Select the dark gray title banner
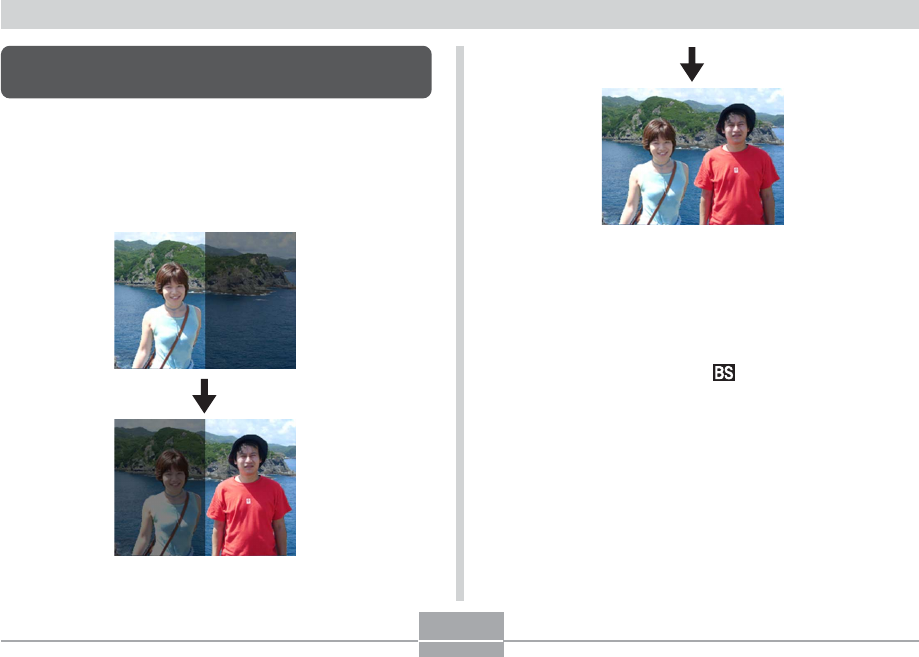The width and height of the screenshot is (919, 657). (216, 72)
